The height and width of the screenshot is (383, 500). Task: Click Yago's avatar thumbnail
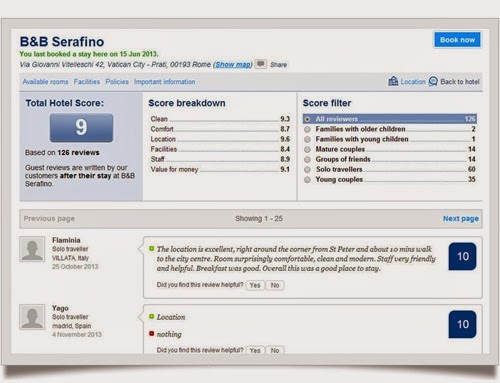tap(32, 317)
